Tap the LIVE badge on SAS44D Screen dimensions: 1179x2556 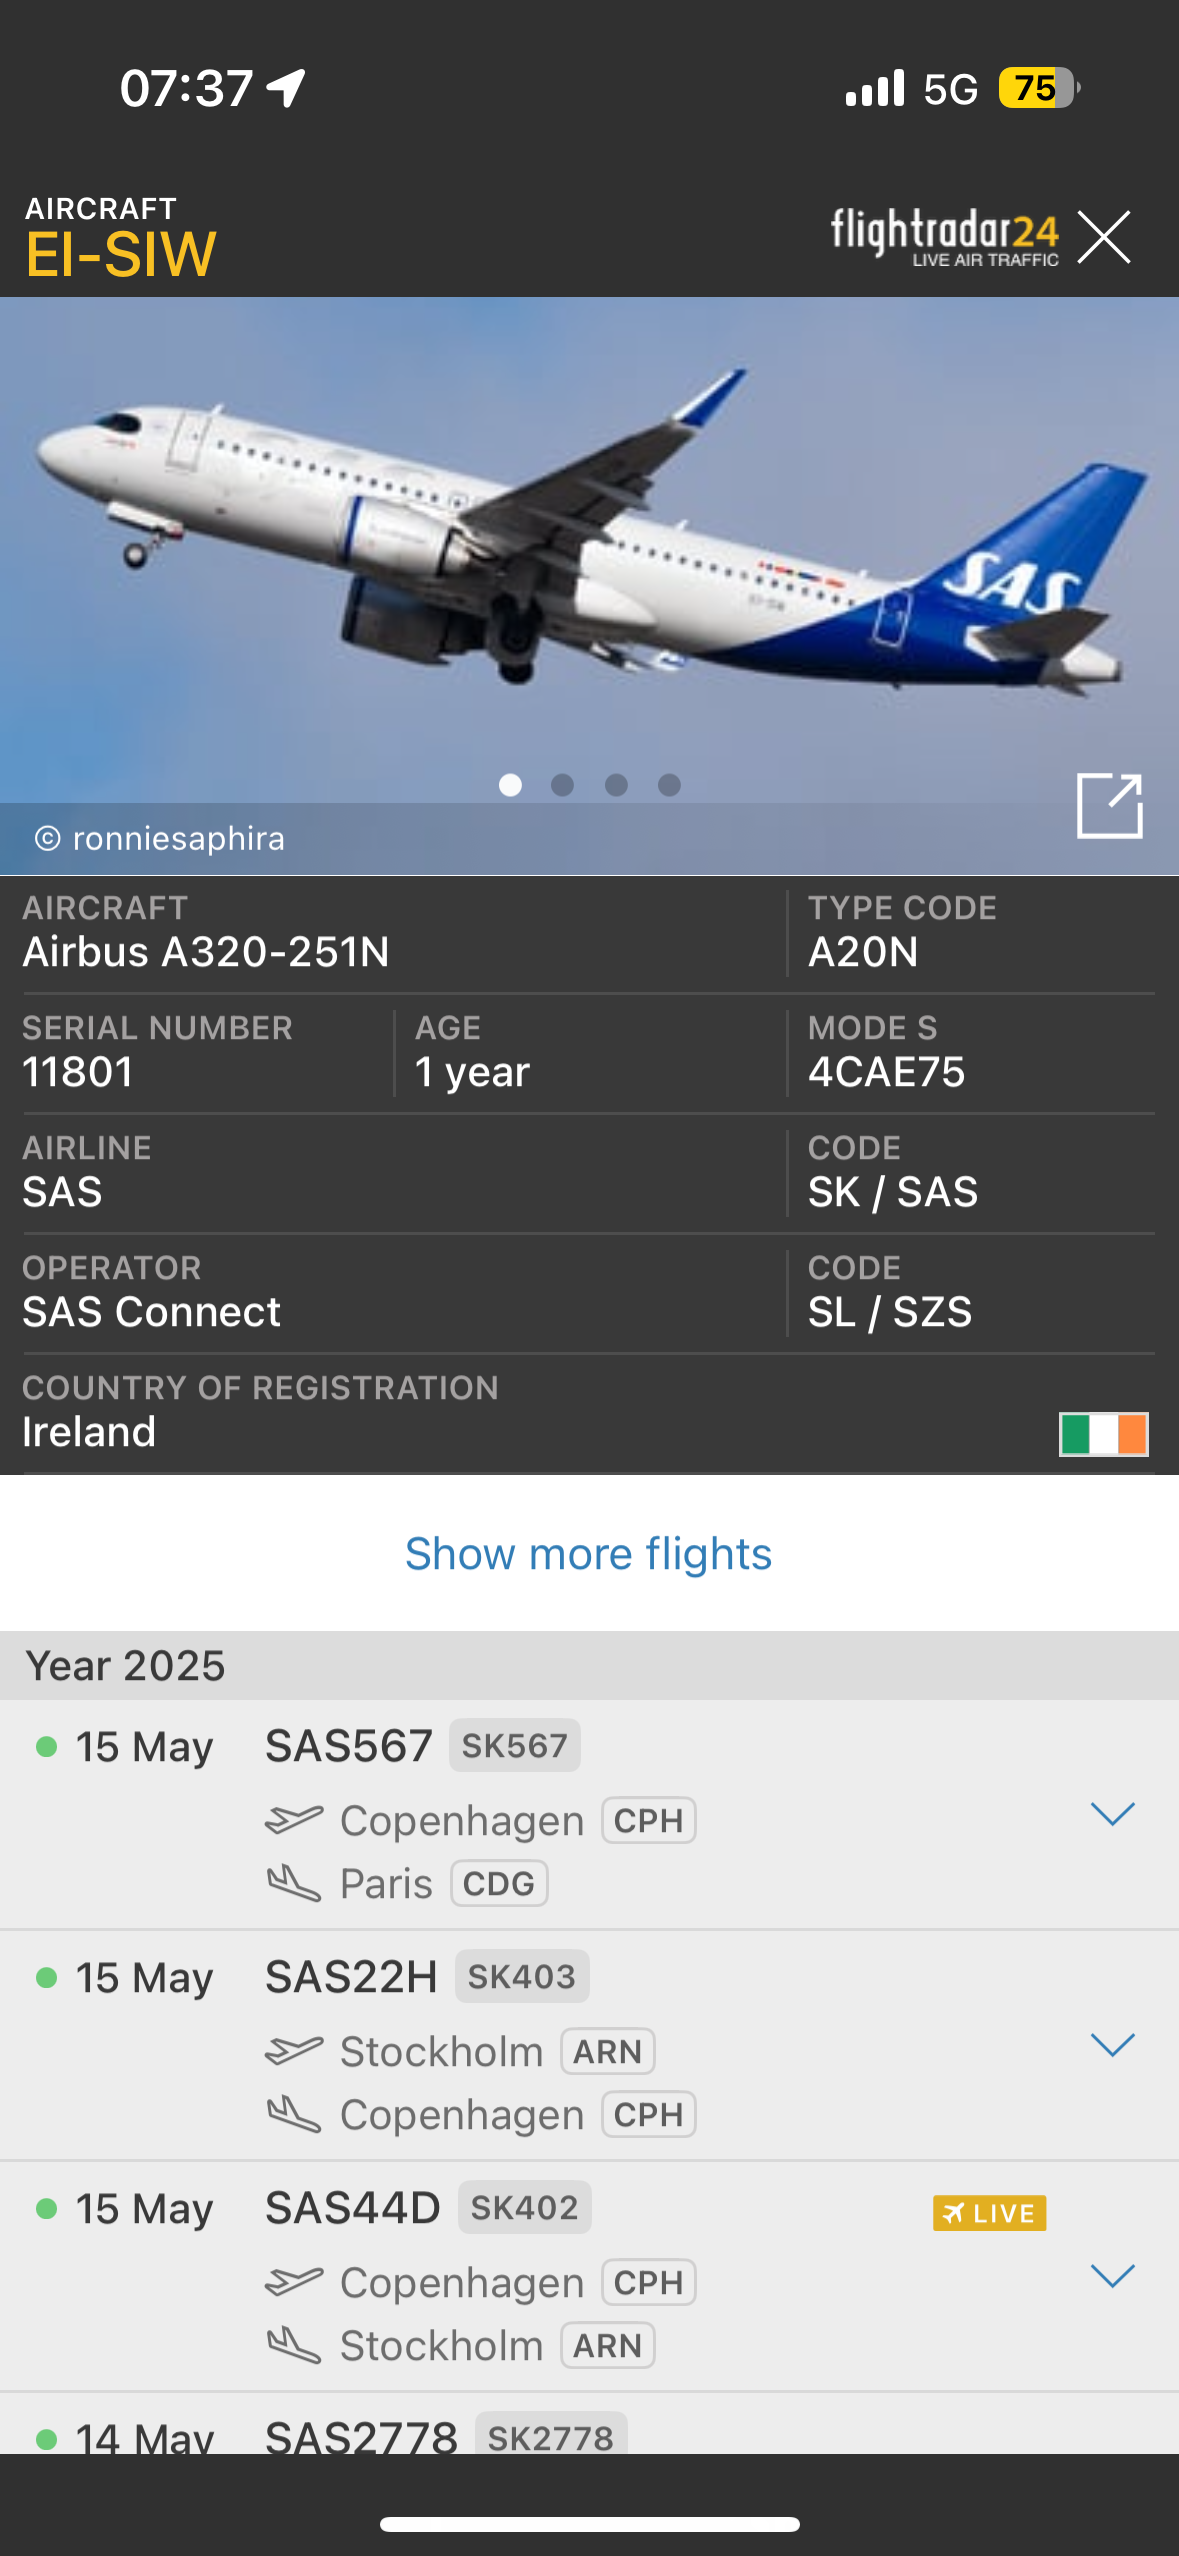click(x=989, y=2212)
